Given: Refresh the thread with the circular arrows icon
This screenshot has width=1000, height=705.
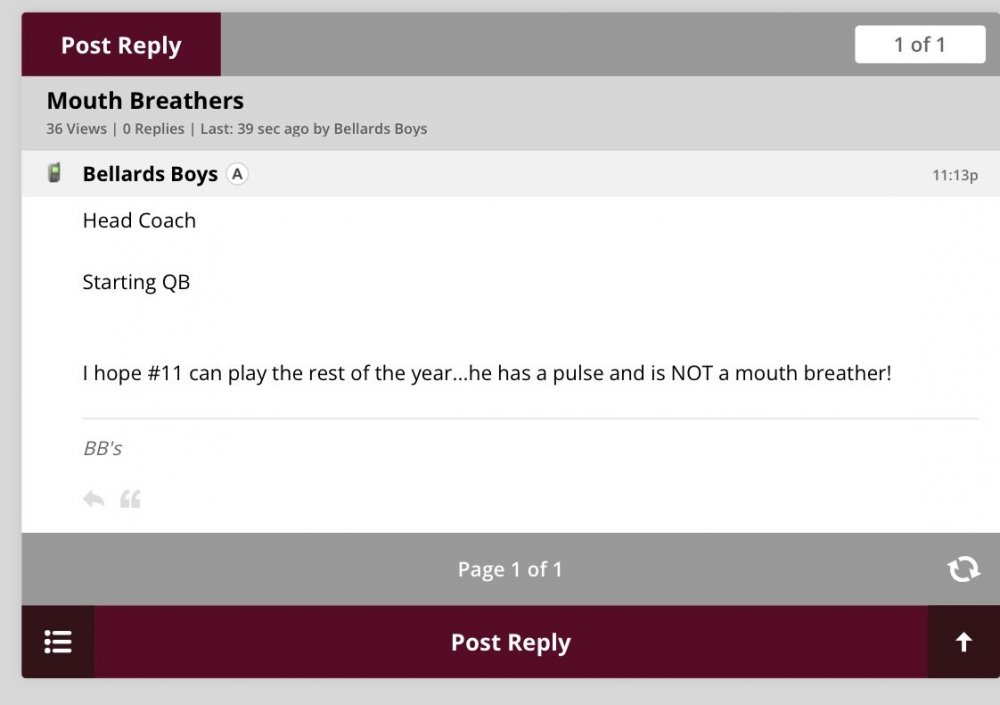Looking at the screenshot, I should point(963,569).
